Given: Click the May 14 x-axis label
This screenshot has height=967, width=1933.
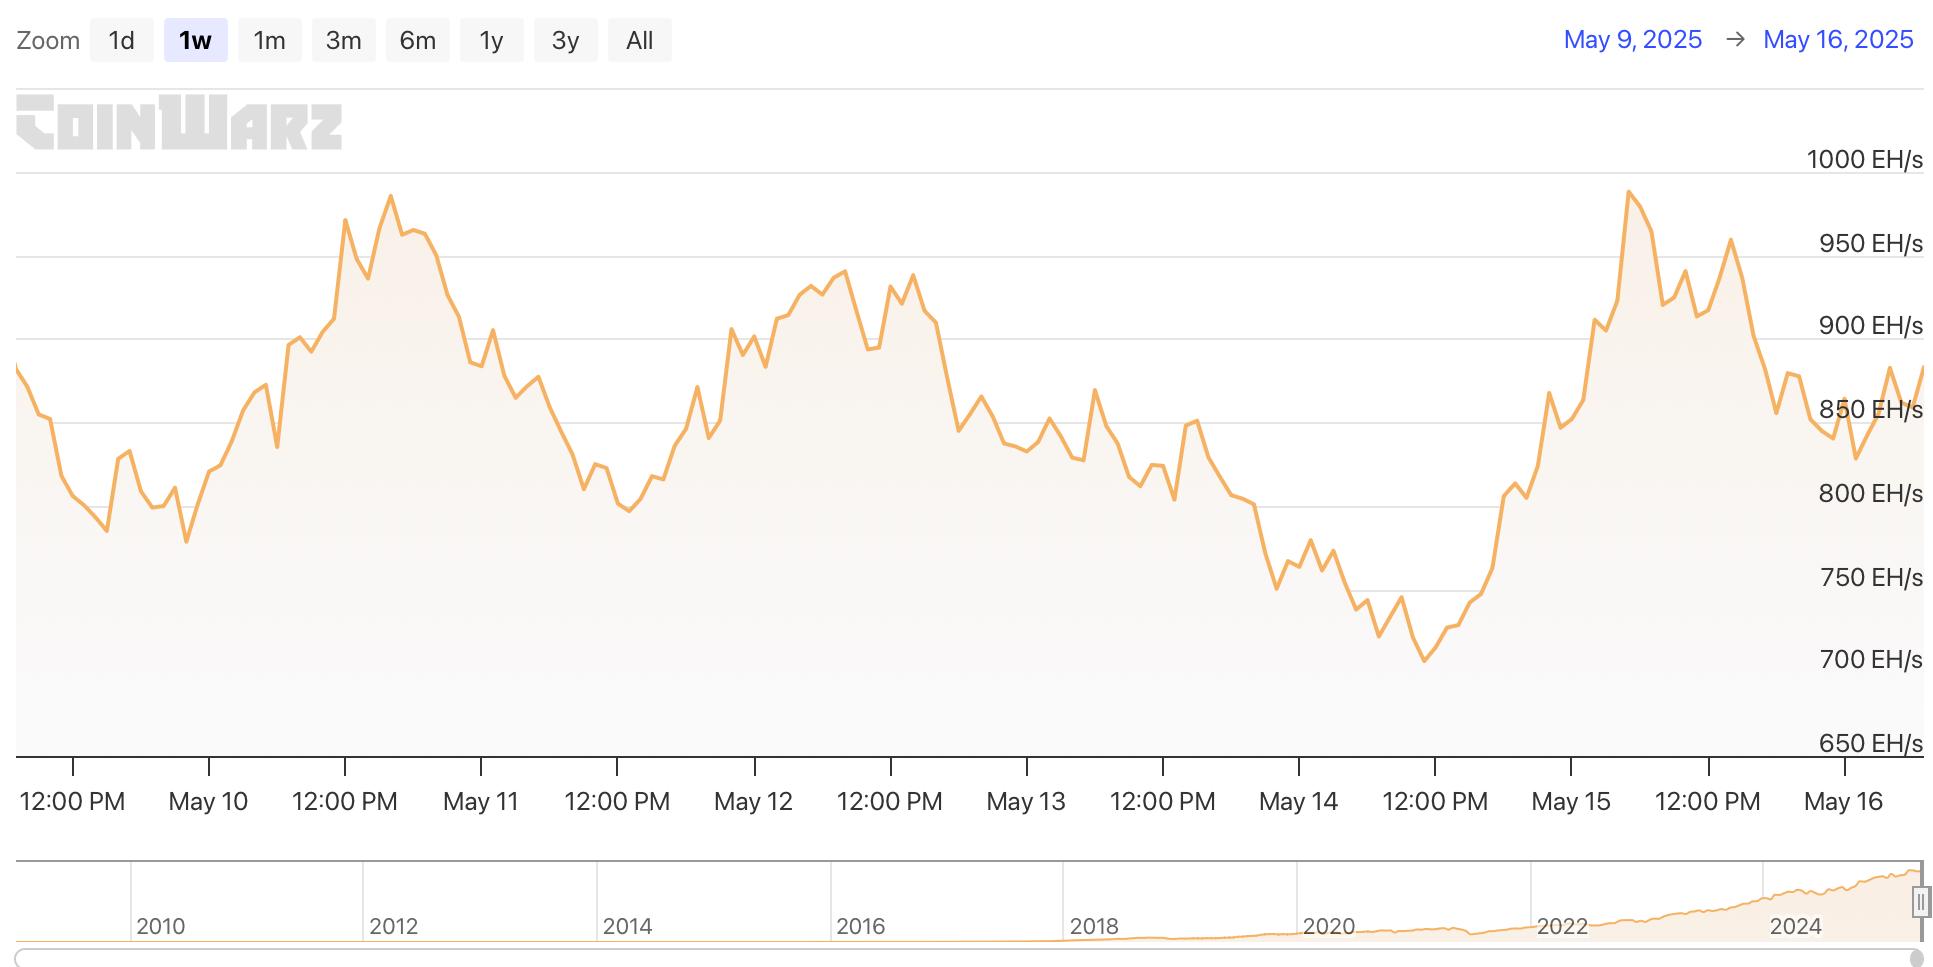Looking at the screenshot, I should 1298,801.
